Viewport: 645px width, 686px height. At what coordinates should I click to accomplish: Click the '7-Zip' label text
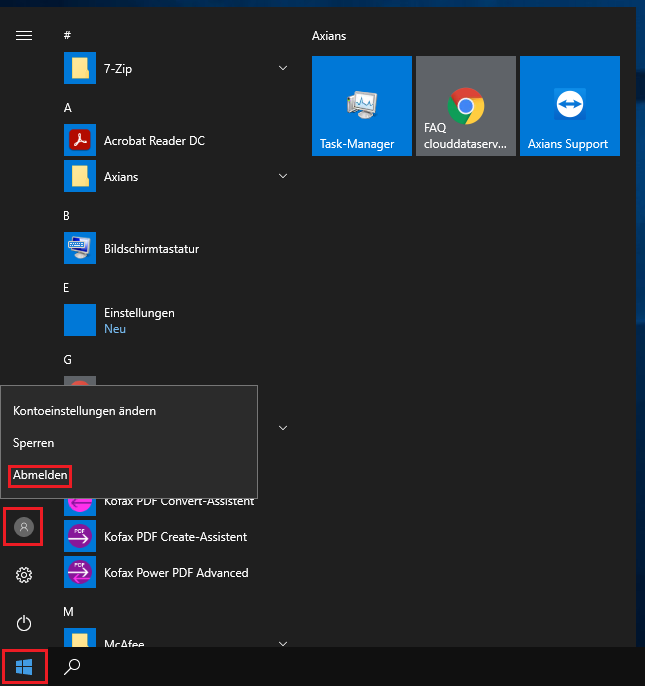[x=118, y=69]
